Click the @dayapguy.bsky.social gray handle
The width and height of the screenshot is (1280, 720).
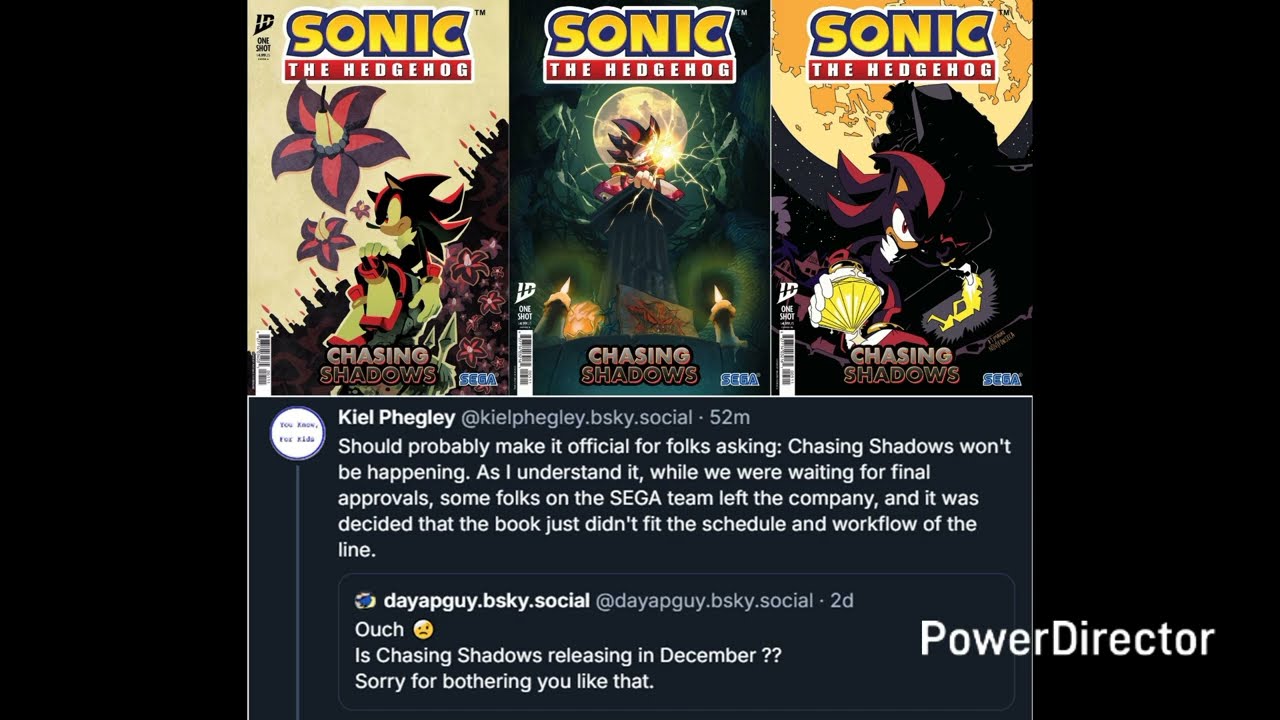tap(704, 601)
